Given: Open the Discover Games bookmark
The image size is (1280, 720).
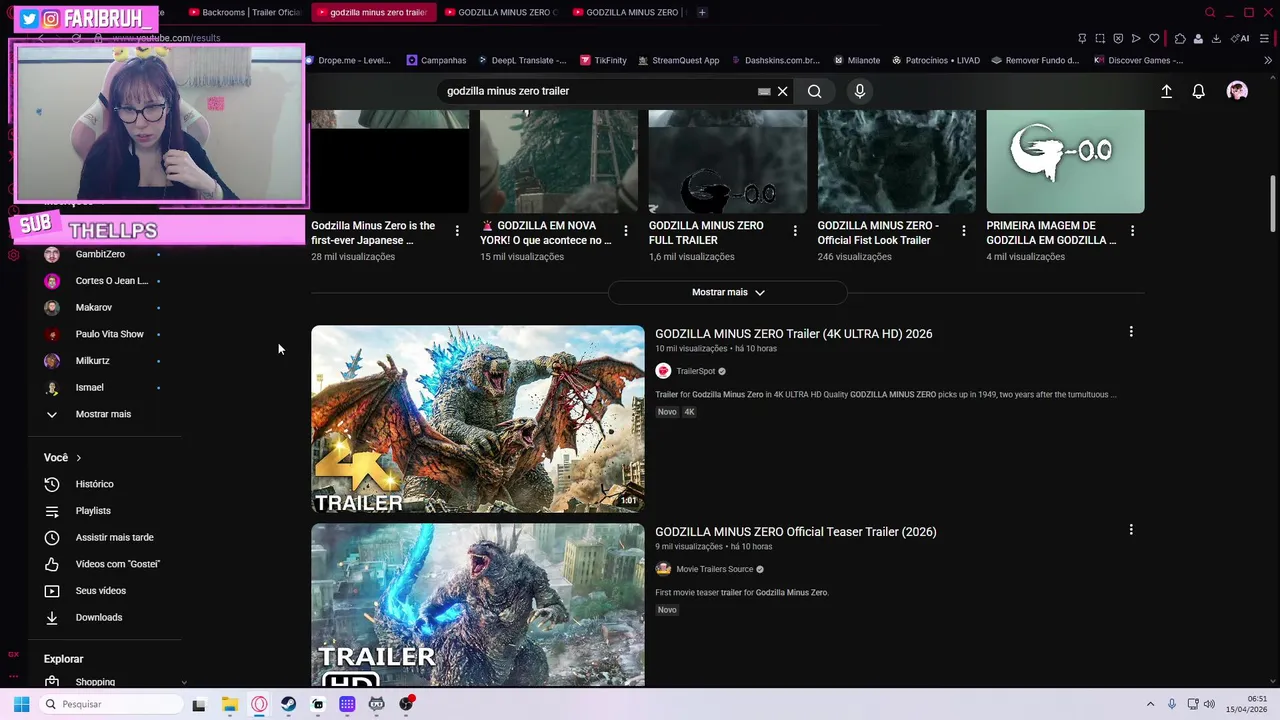Looking at the screenshot, I should coord(1138,60).
